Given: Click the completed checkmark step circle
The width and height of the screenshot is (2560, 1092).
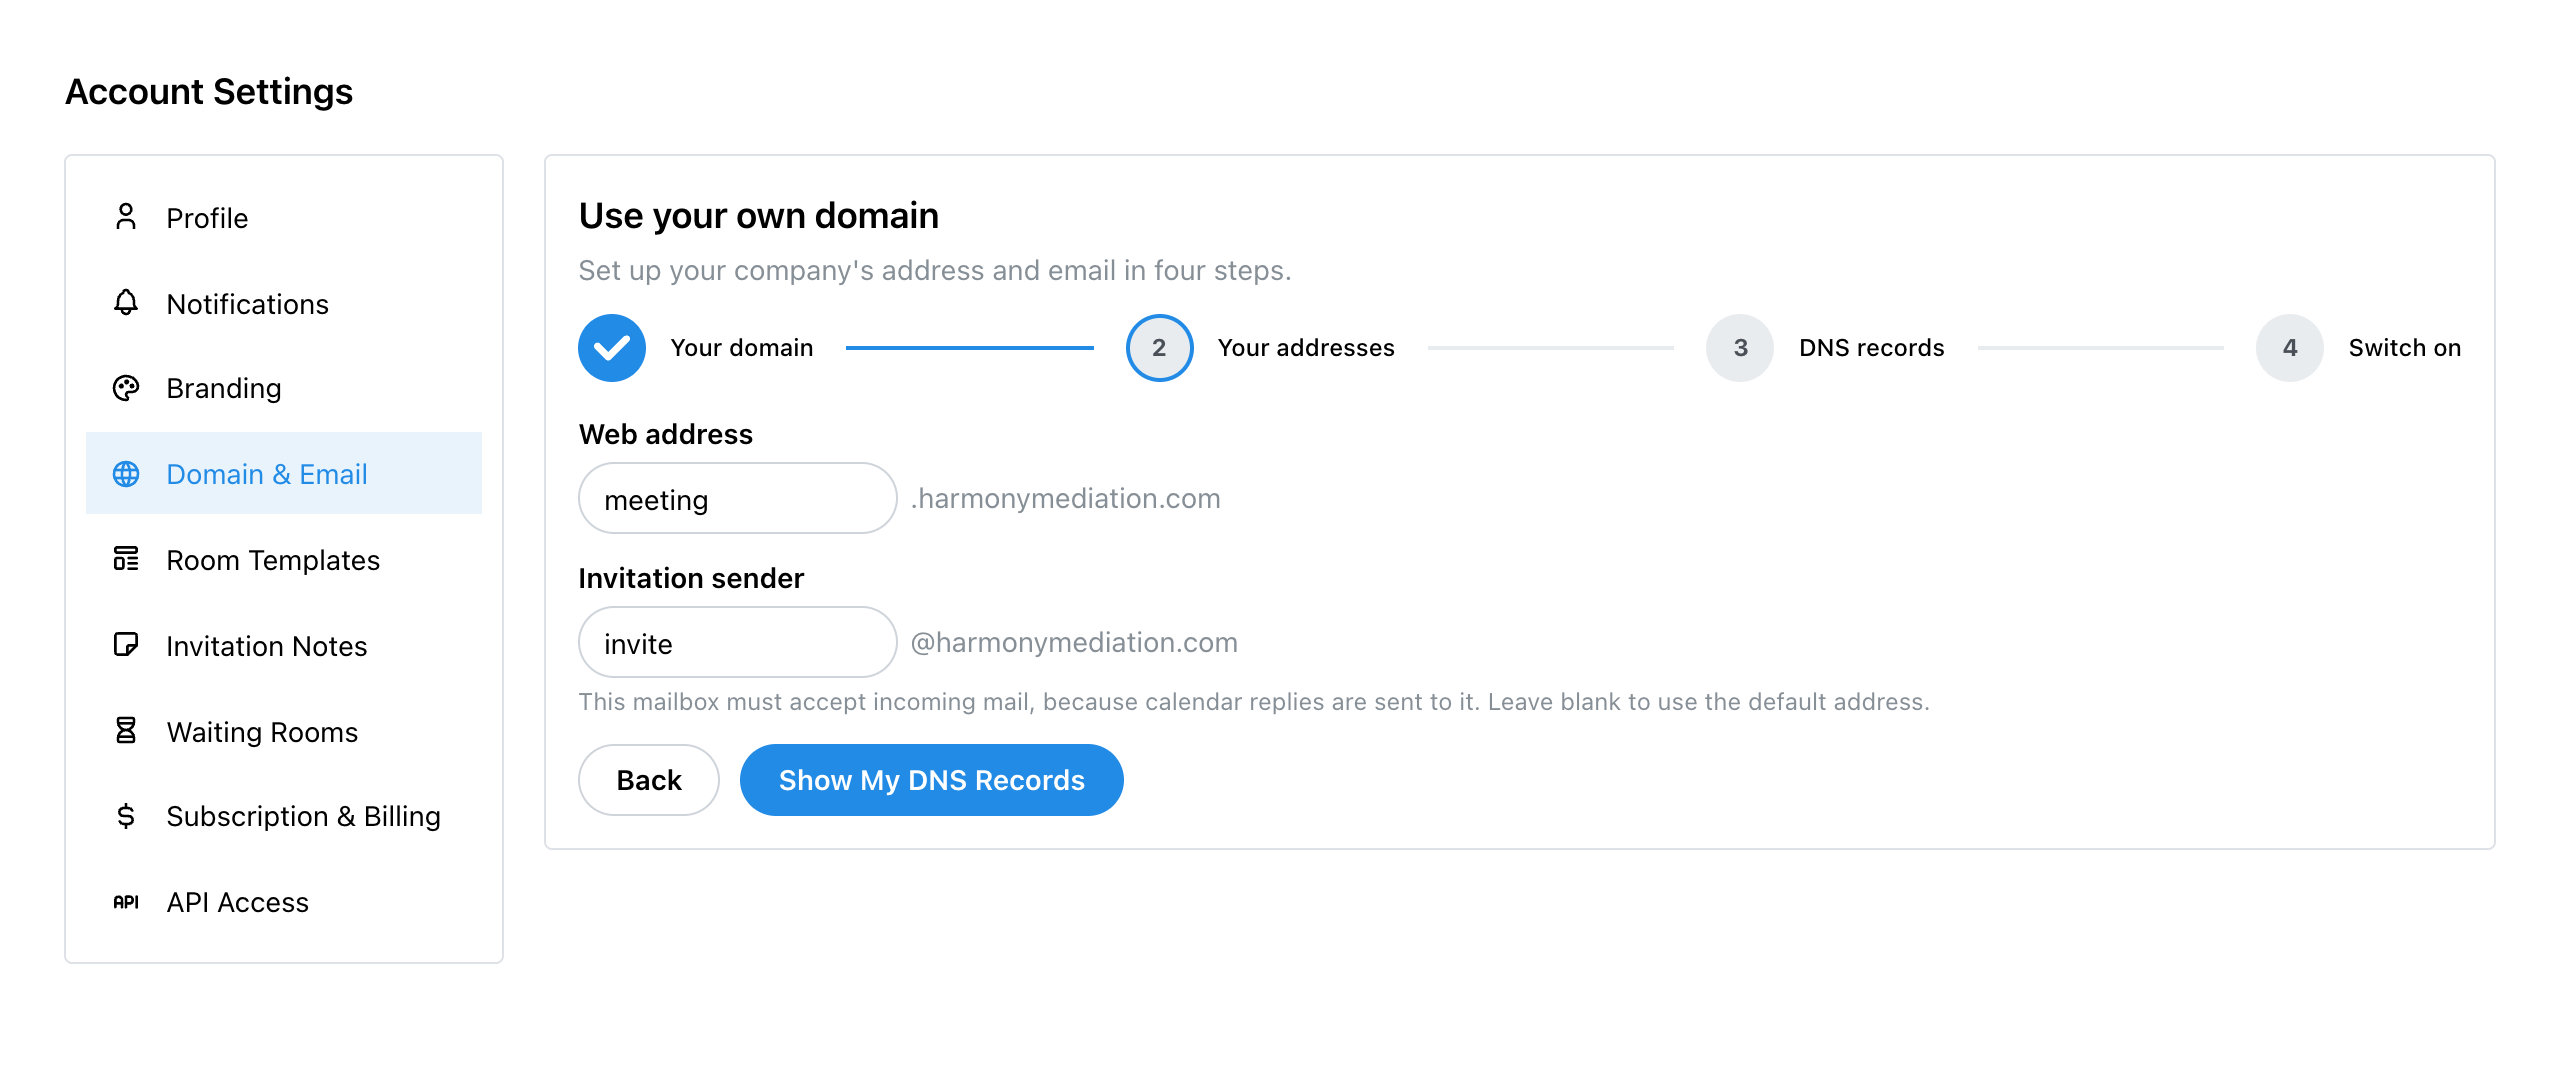Looking at the screenshot, I should 612,348.
